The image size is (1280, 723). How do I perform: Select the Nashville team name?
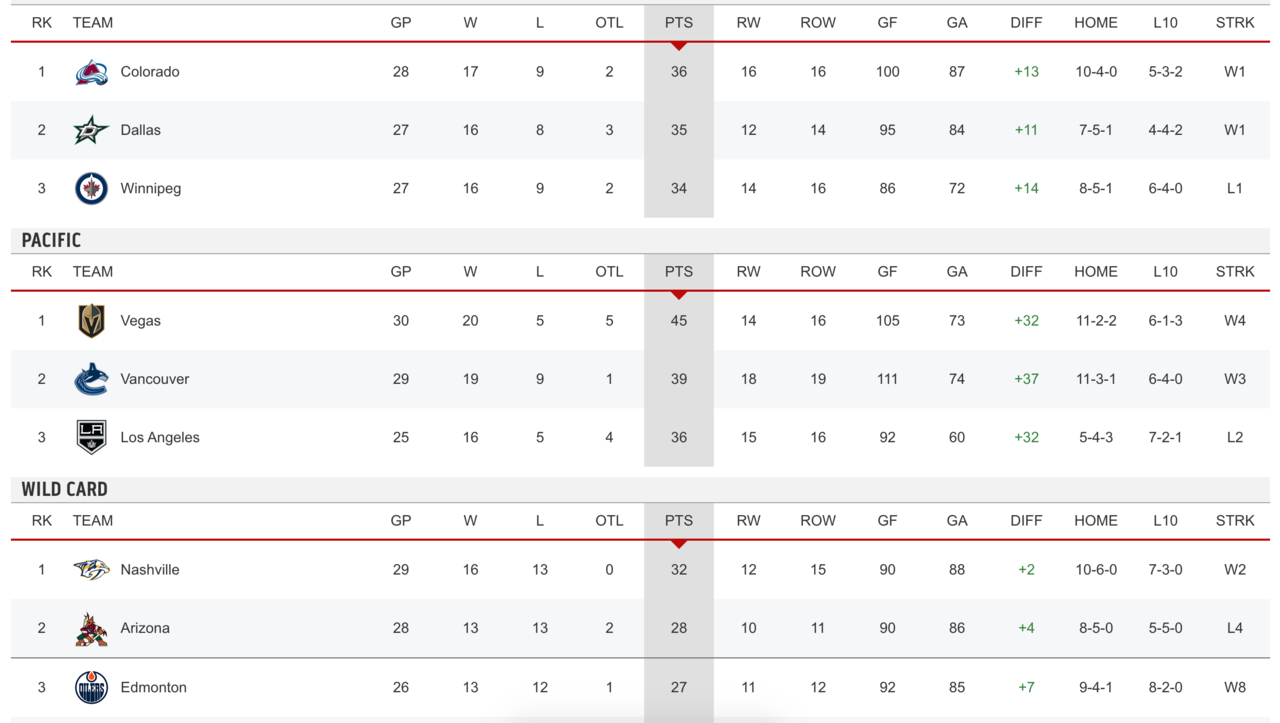[x=150, y=570]
